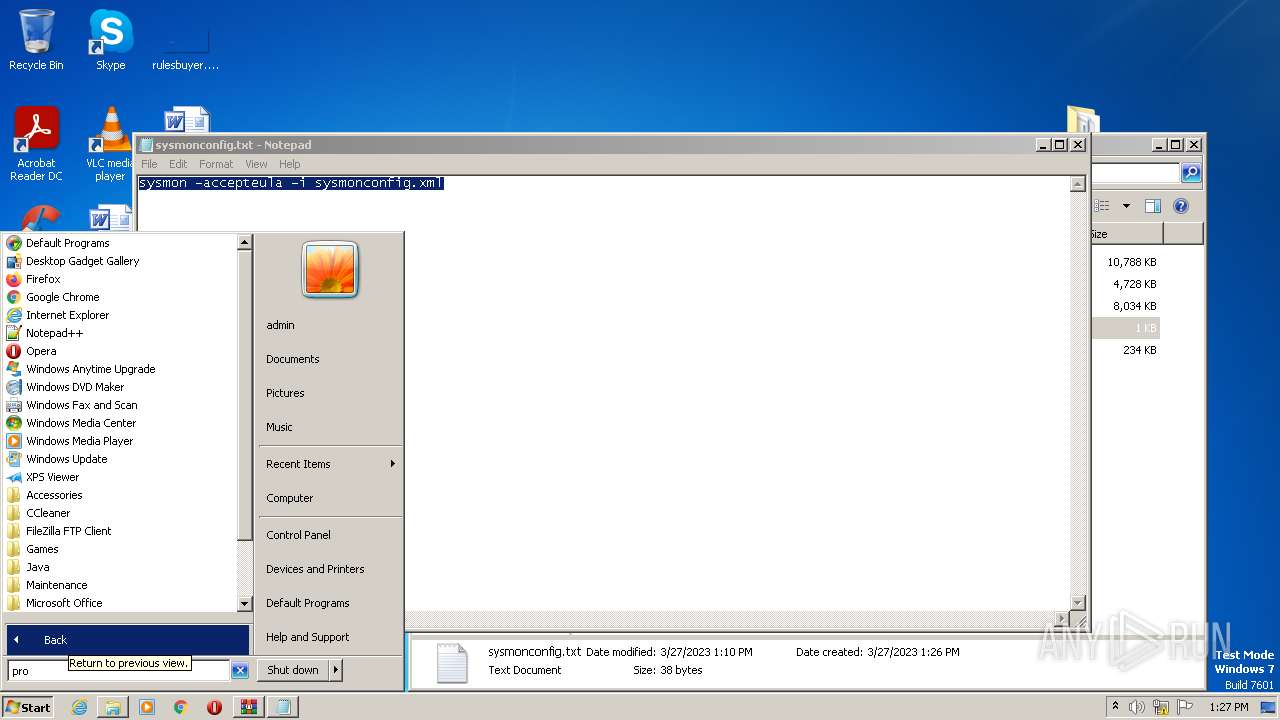
Task: Select the file sized 10,788 KB
Action: click(1131, 262)
